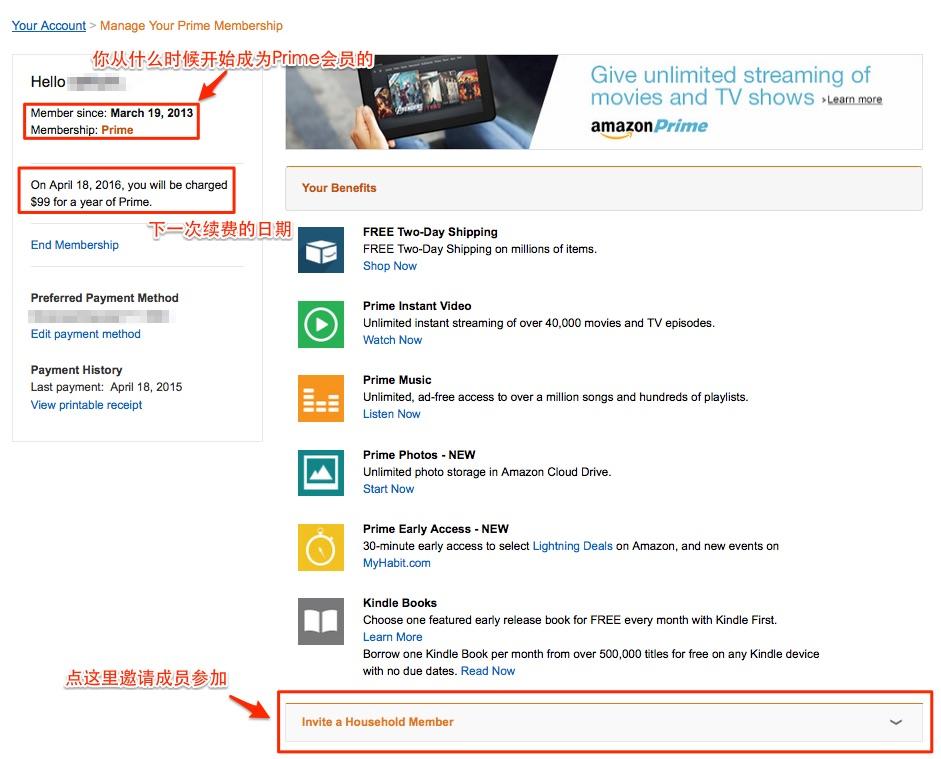Image resolution: width=941 pixels, height=759 pixels.
Task: Open the Lightning Deals link
Action: coord(573,546)
